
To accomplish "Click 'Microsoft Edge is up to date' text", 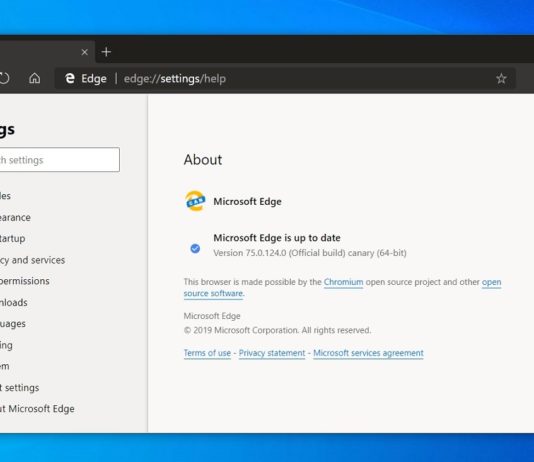I will [x=277, y=238].
